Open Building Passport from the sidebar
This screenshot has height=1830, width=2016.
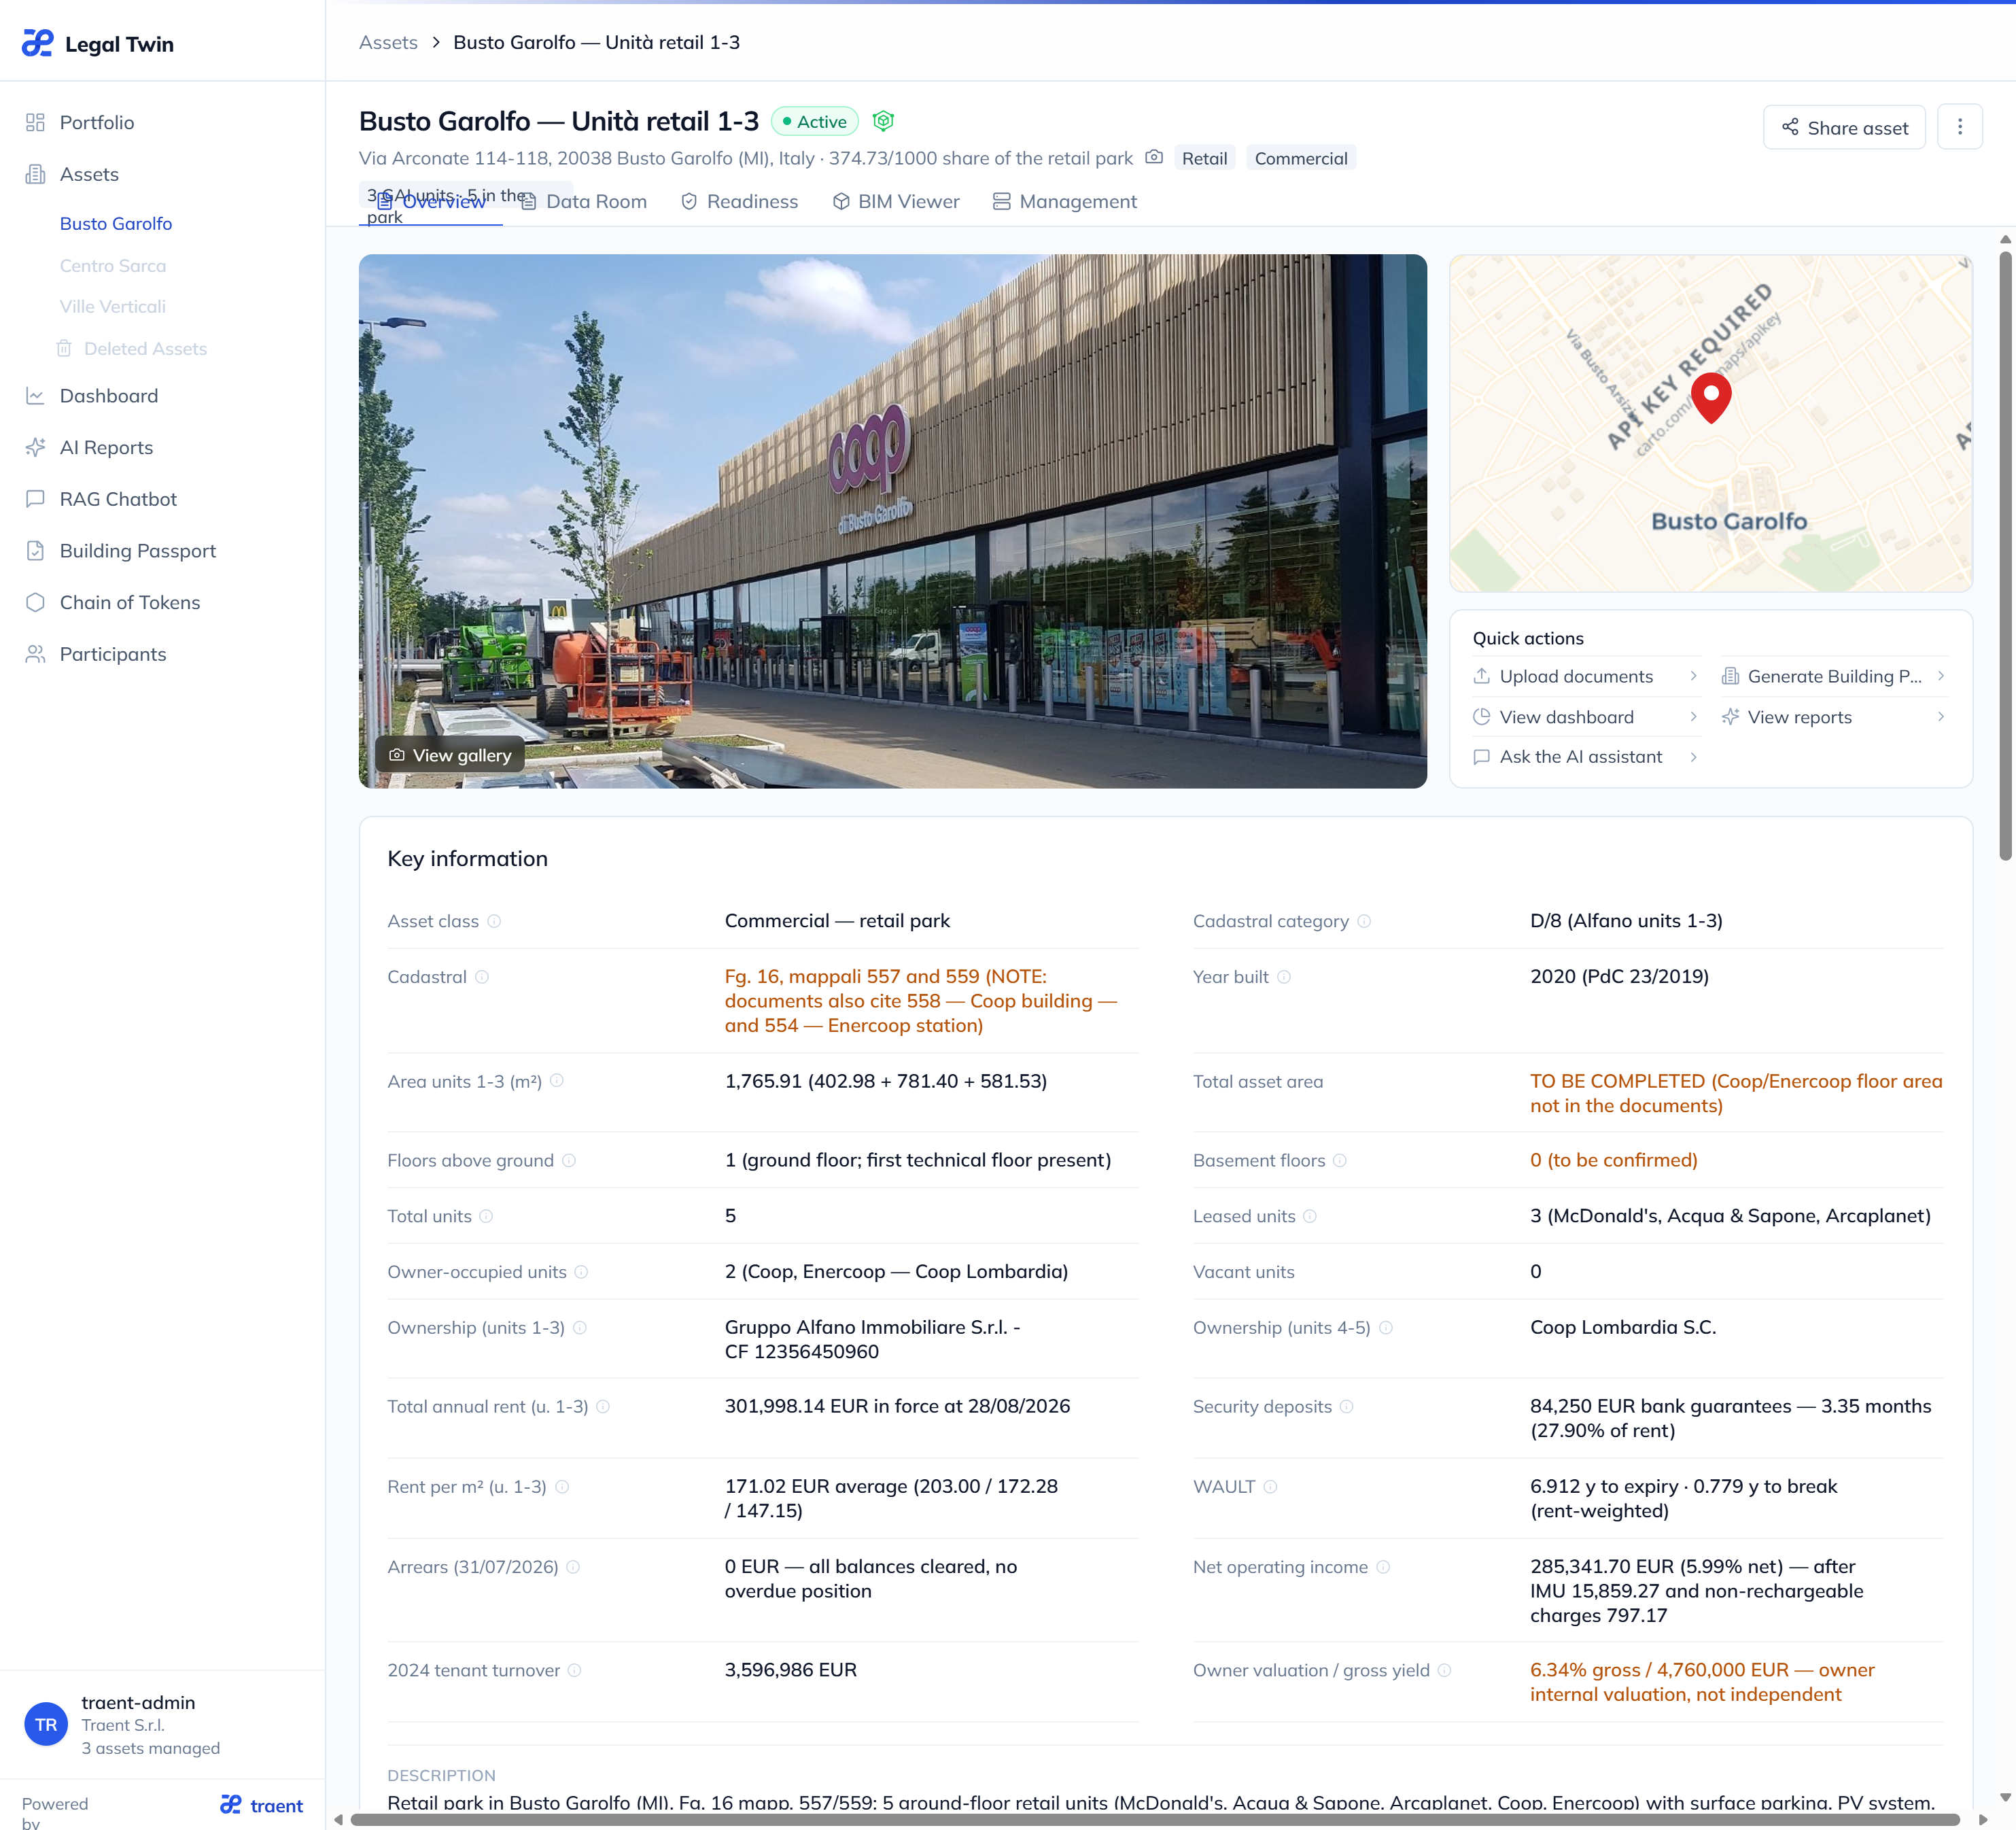pyautogui.click(x=137, y=551)
